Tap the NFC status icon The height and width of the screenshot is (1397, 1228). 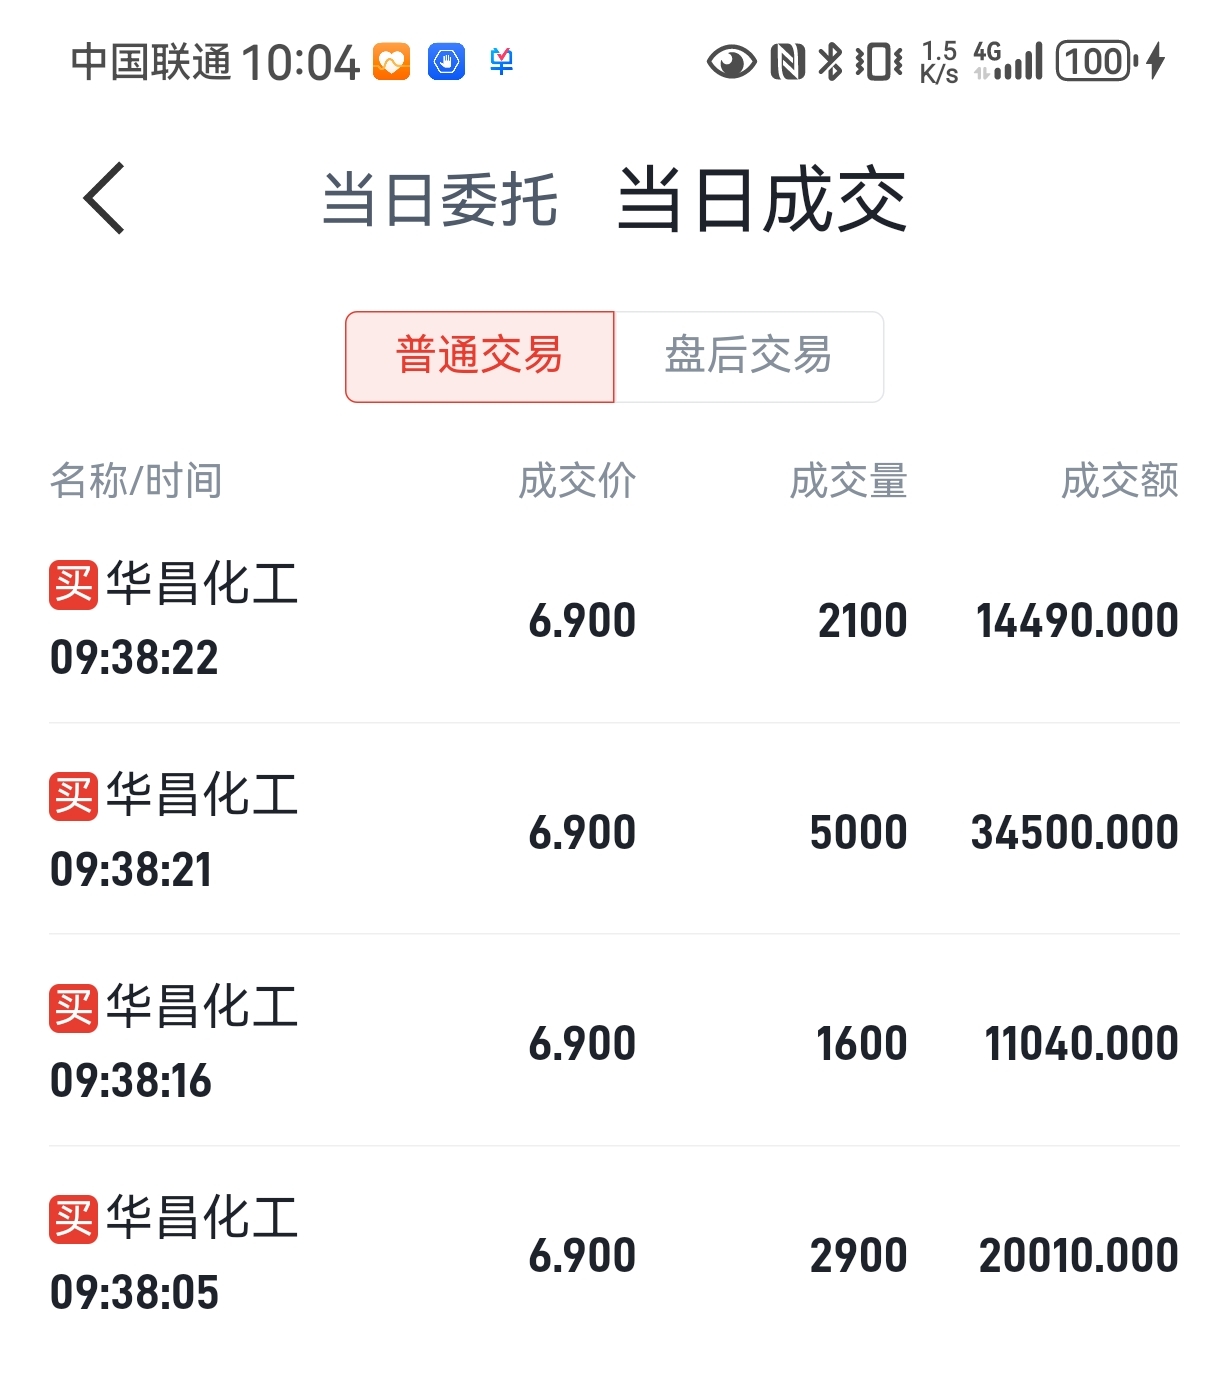click(x=788, y=62)
